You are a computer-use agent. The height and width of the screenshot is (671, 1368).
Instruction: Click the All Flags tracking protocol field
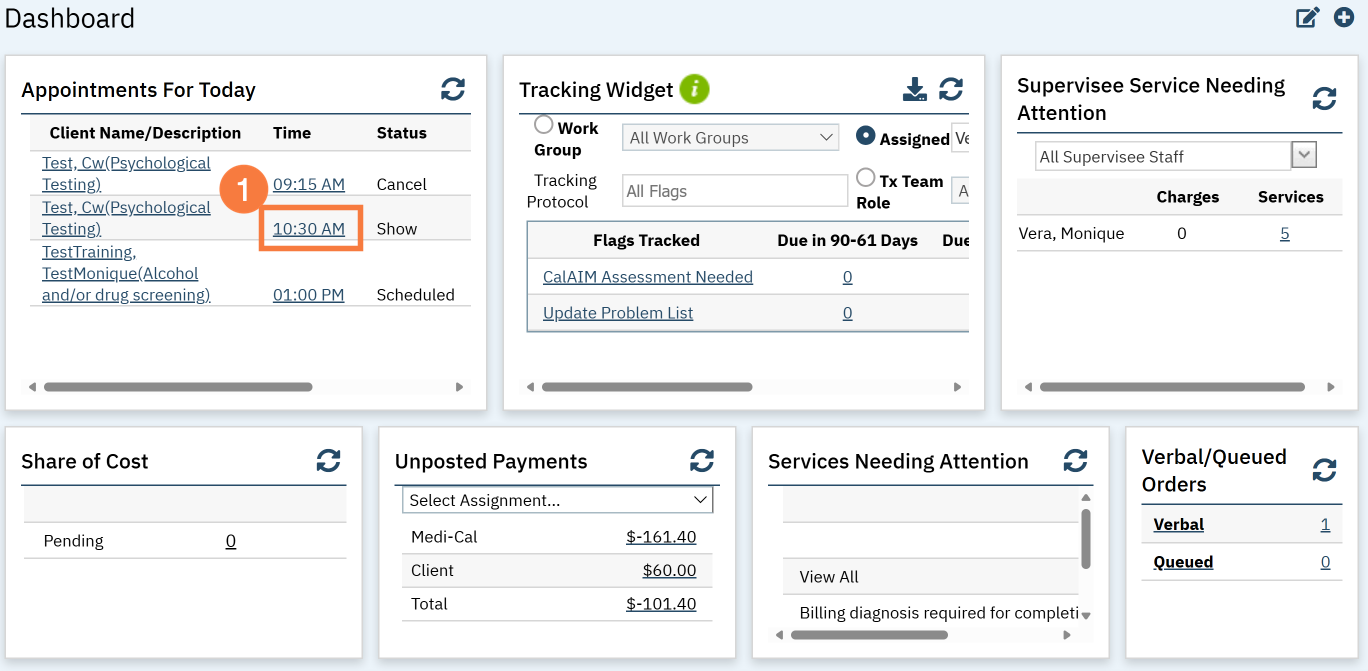734,191
